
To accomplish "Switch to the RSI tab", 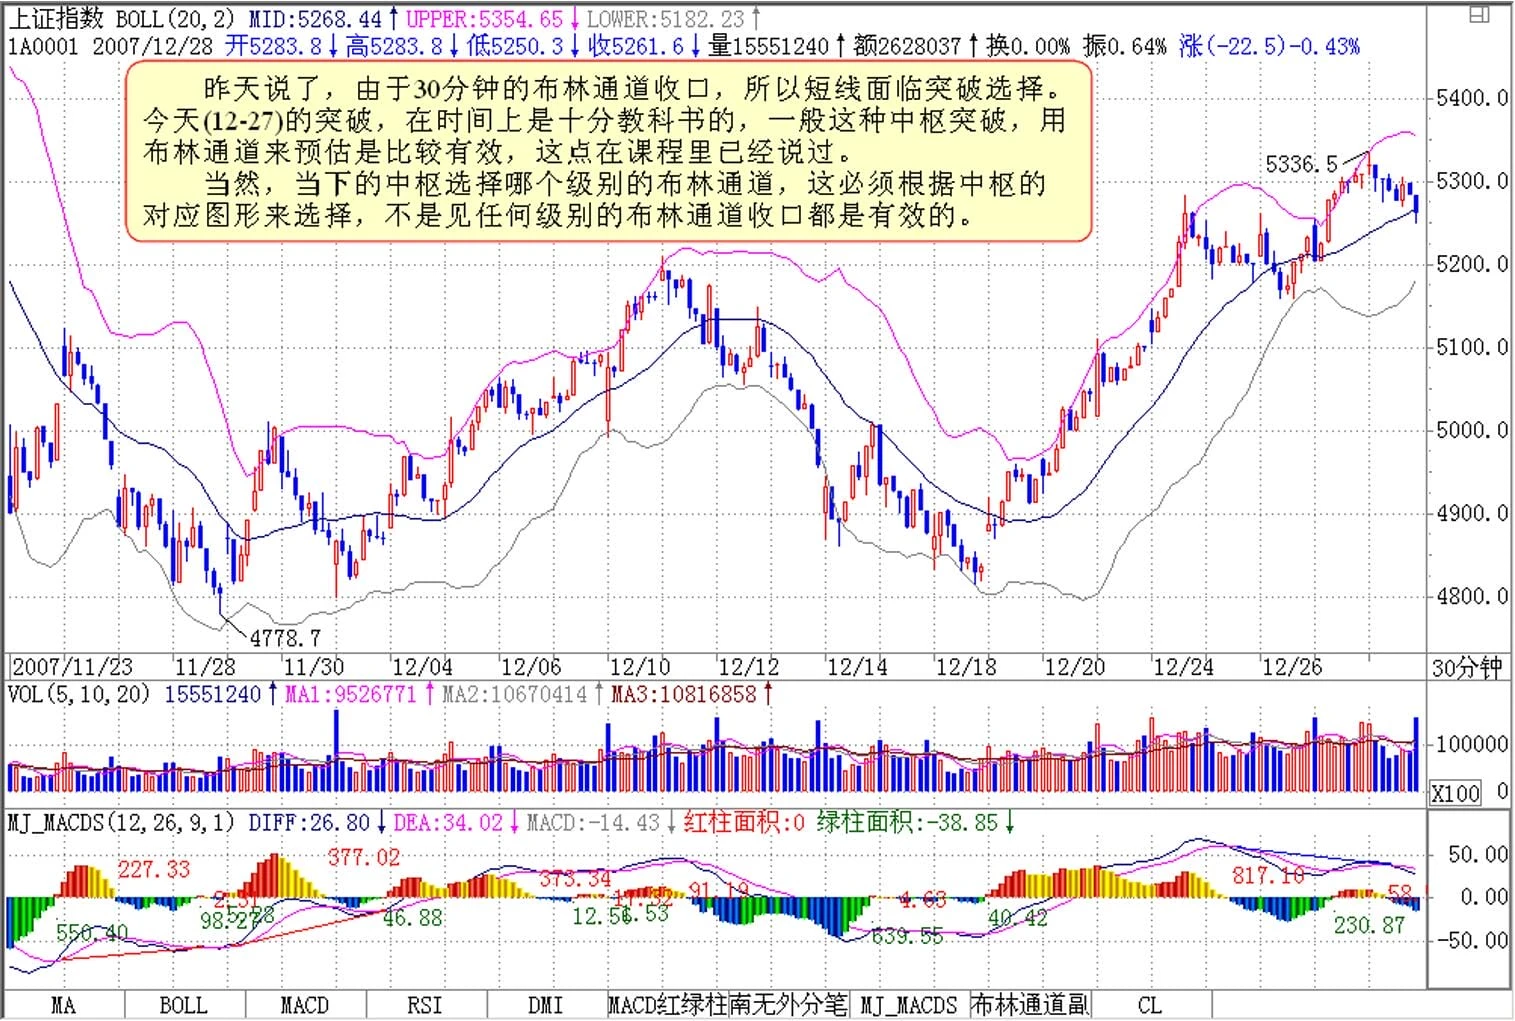I will coord(425,1005).
